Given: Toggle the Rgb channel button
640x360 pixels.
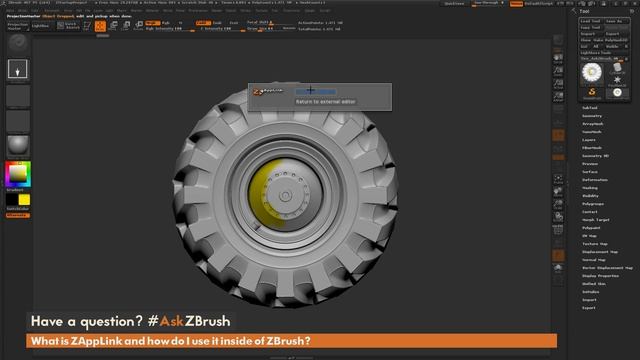Looking at the screenshot, I should 165,23.
